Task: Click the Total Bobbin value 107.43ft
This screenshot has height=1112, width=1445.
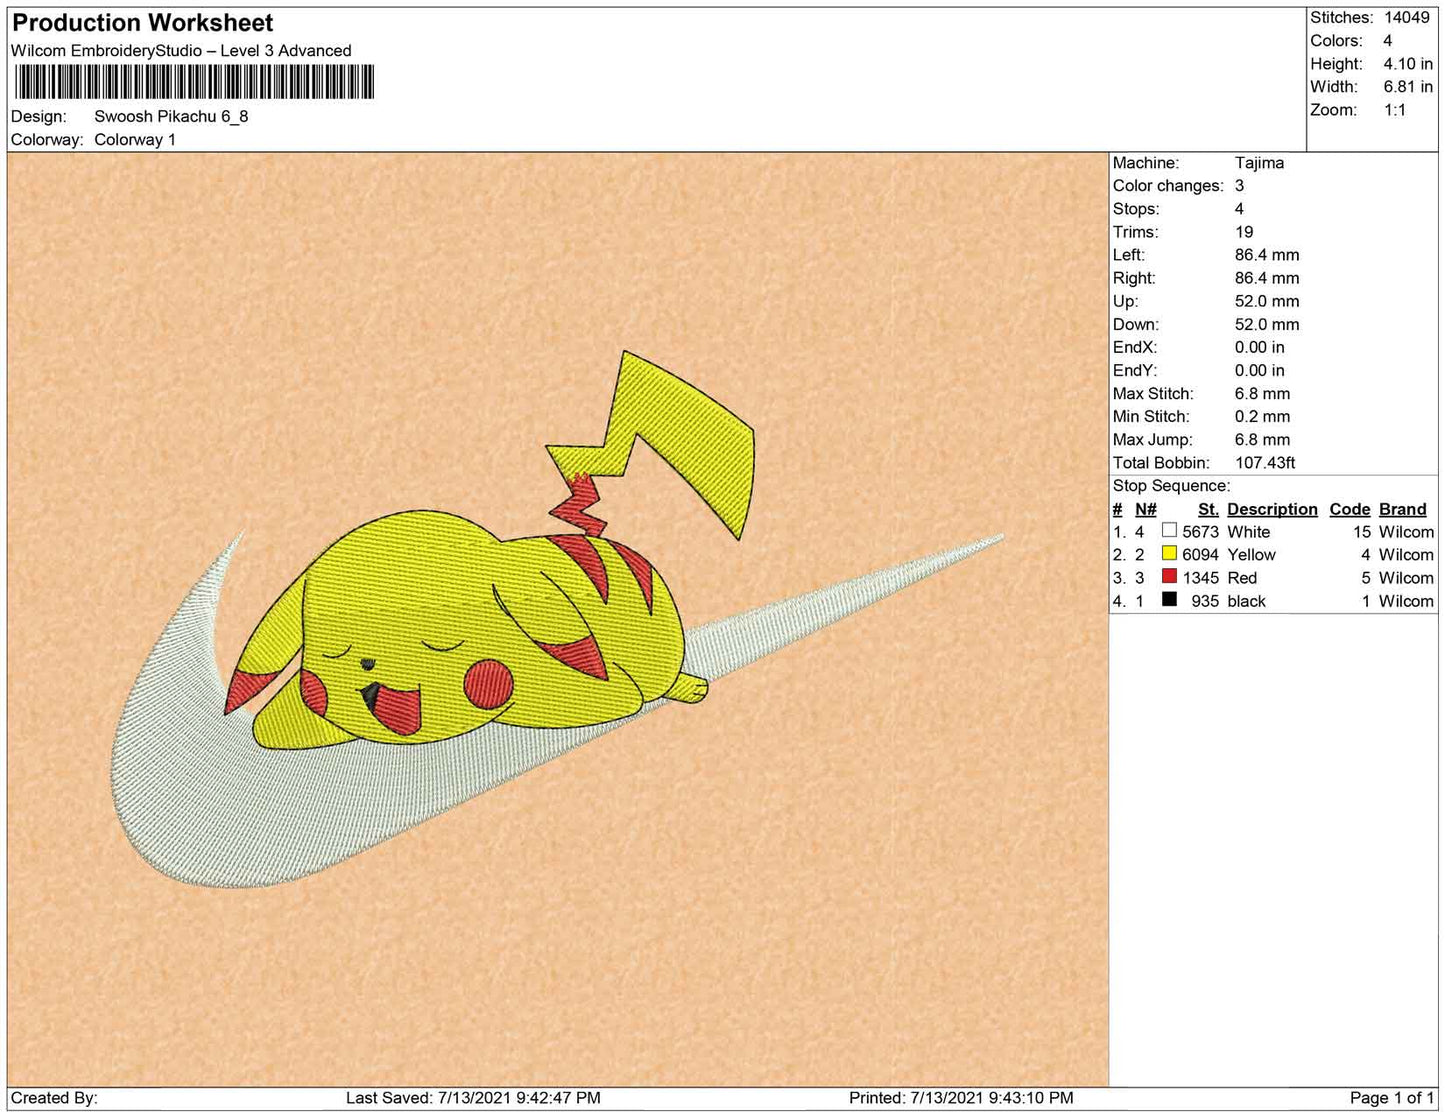Action: pyautogui.click(x=1265, y=462)
